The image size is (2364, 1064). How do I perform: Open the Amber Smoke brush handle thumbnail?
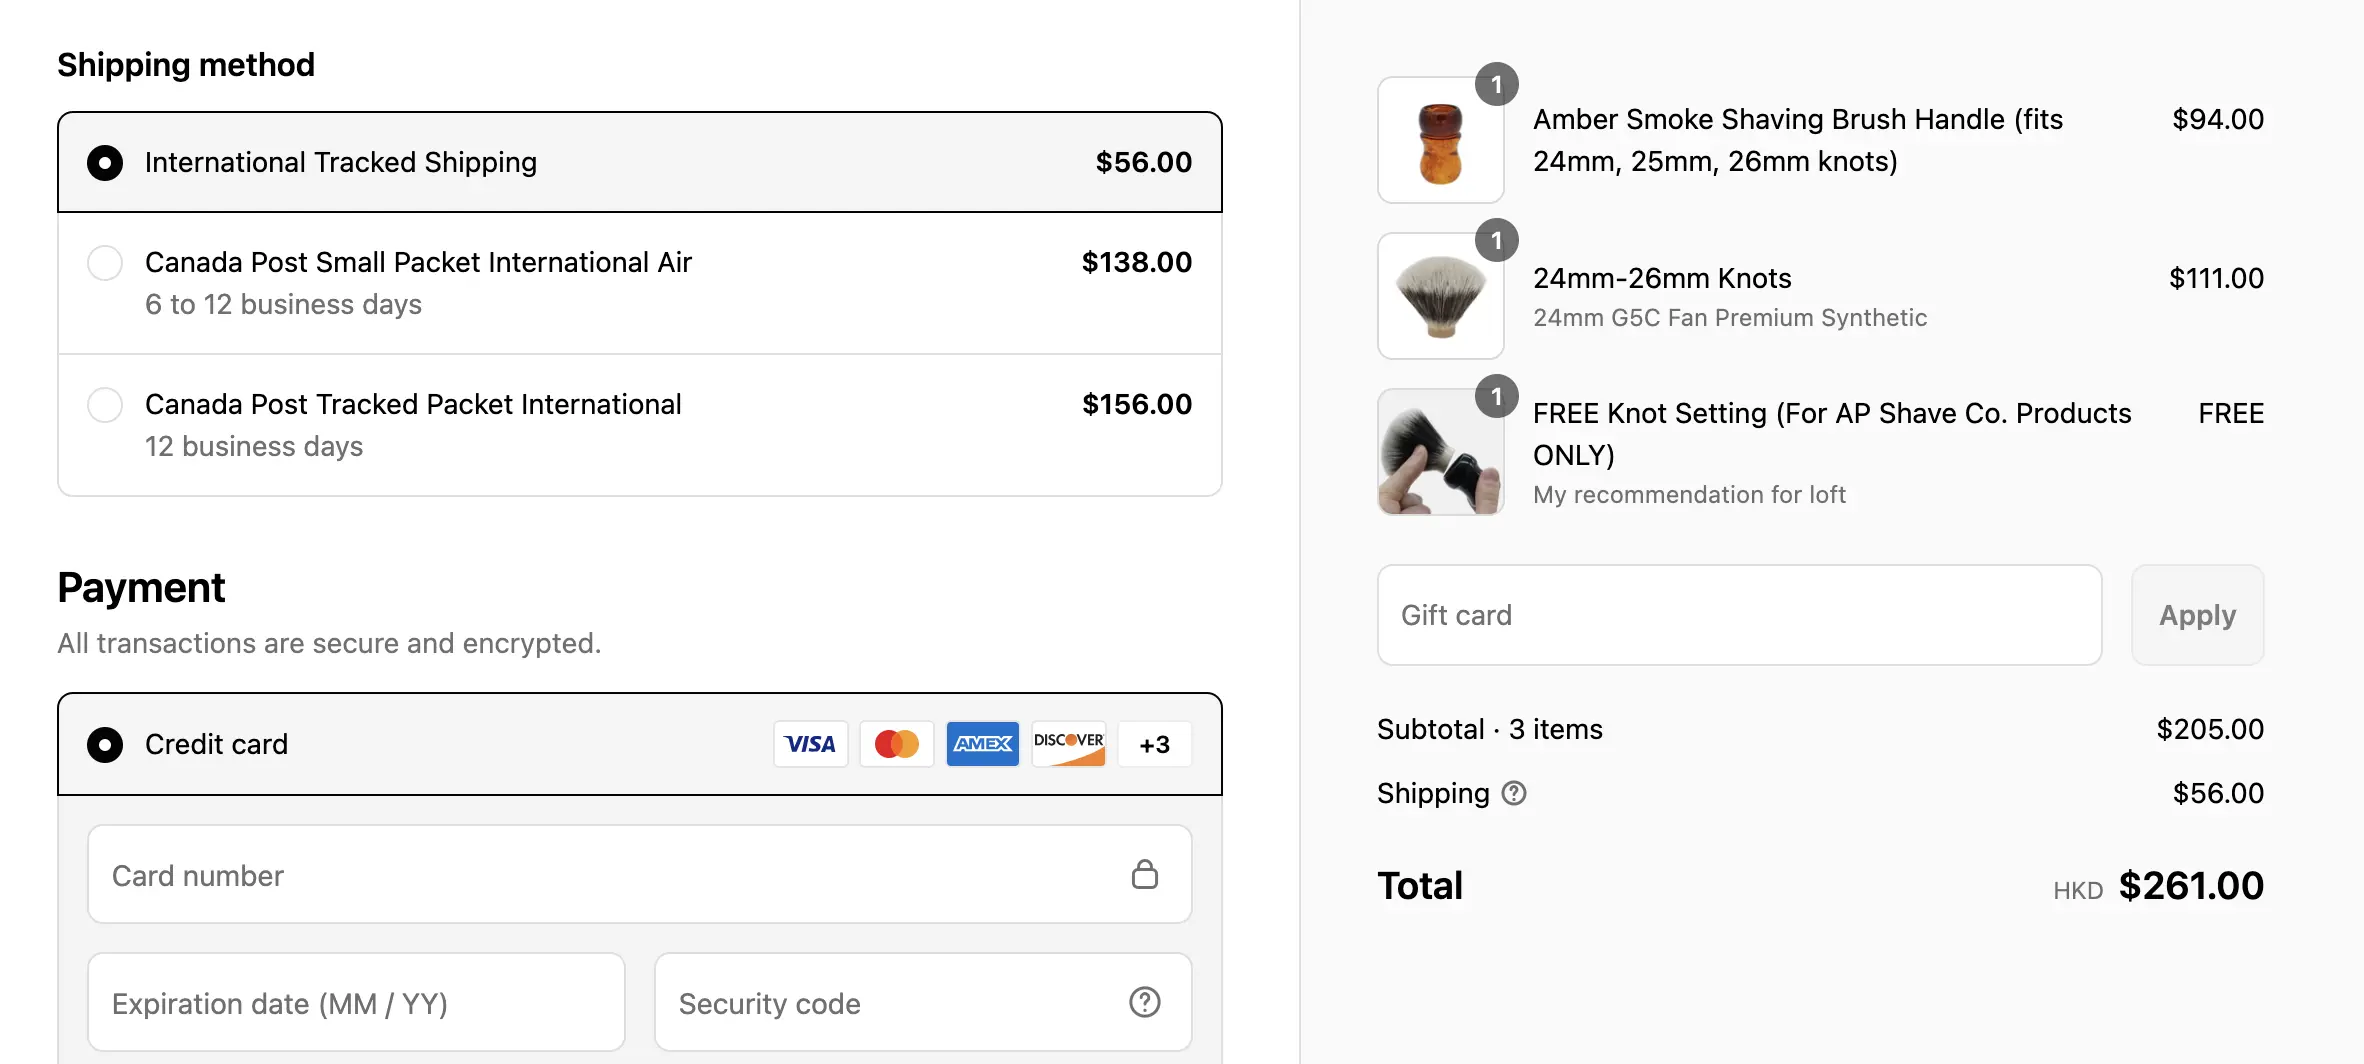coord(1441,140)
